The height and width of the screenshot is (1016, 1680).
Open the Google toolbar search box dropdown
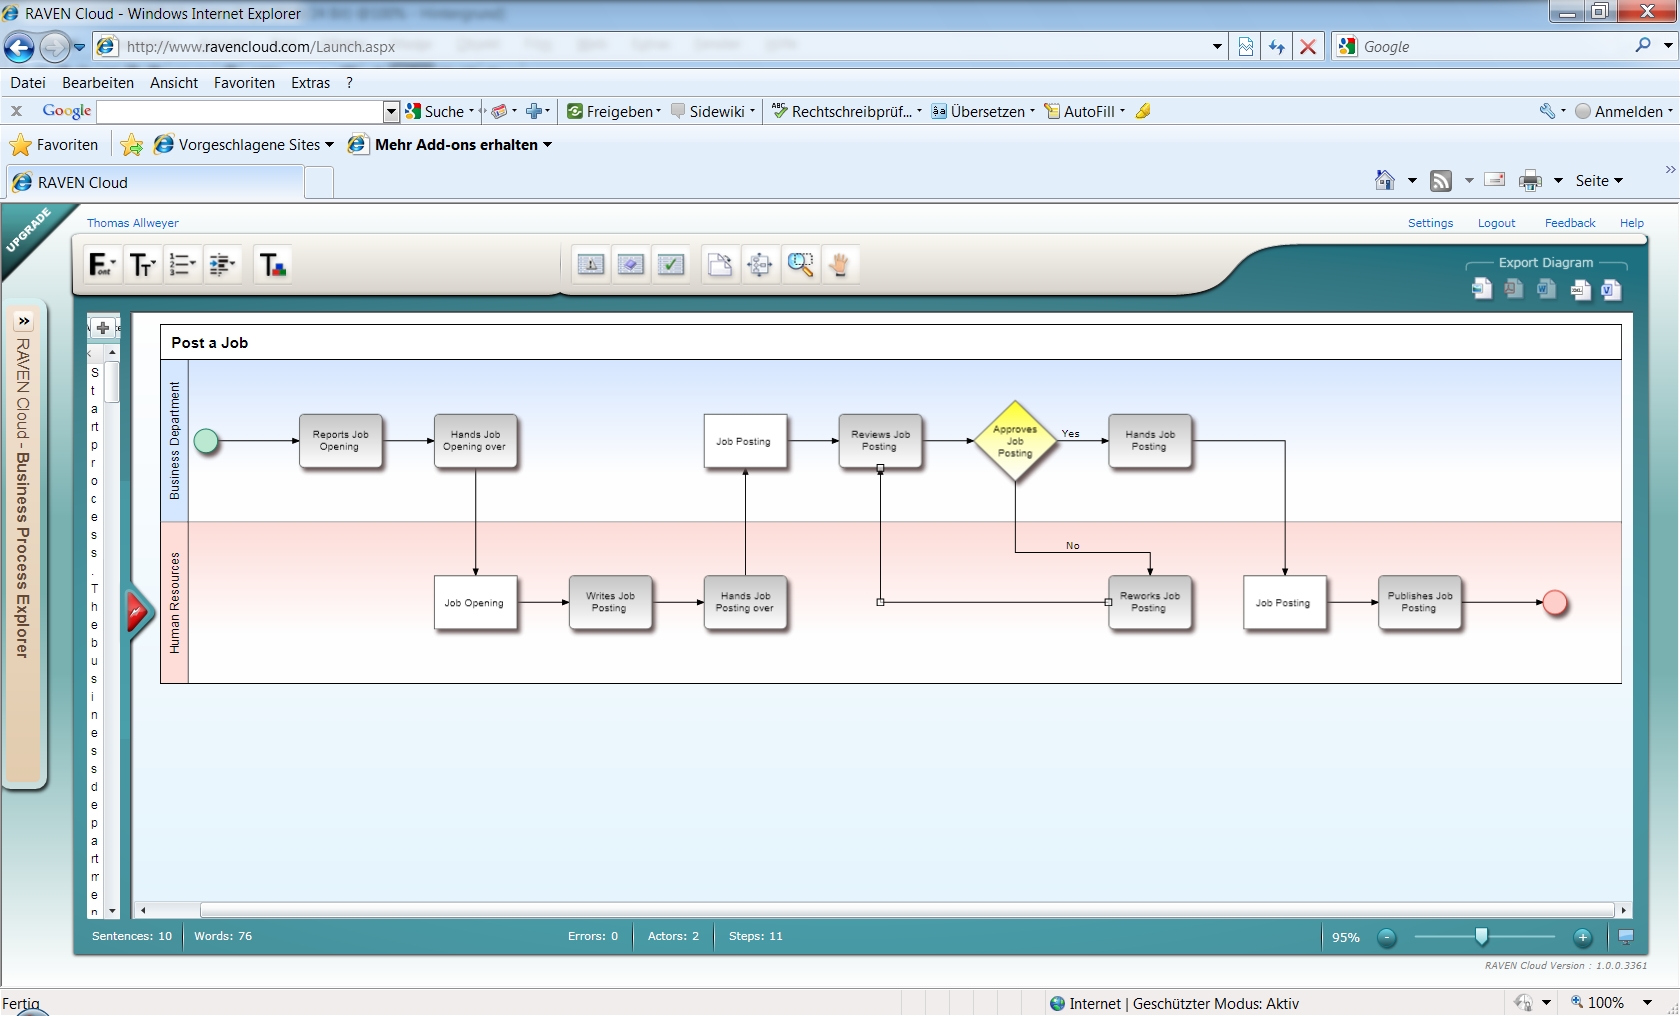click(392, 111)
